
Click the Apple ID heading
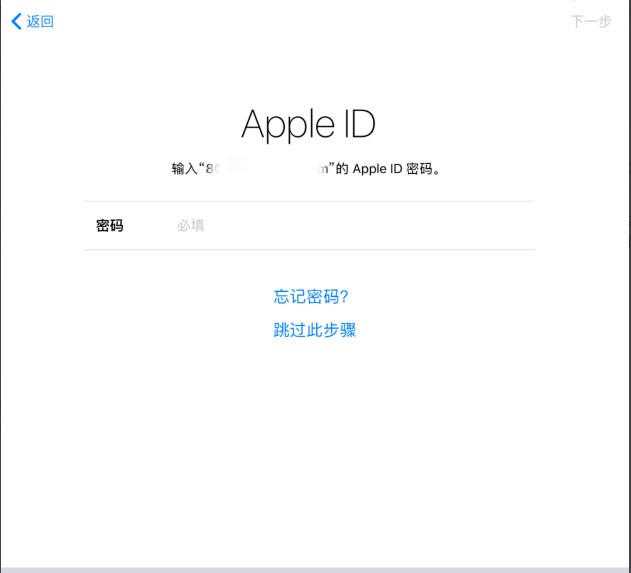[x=308, y=125]
